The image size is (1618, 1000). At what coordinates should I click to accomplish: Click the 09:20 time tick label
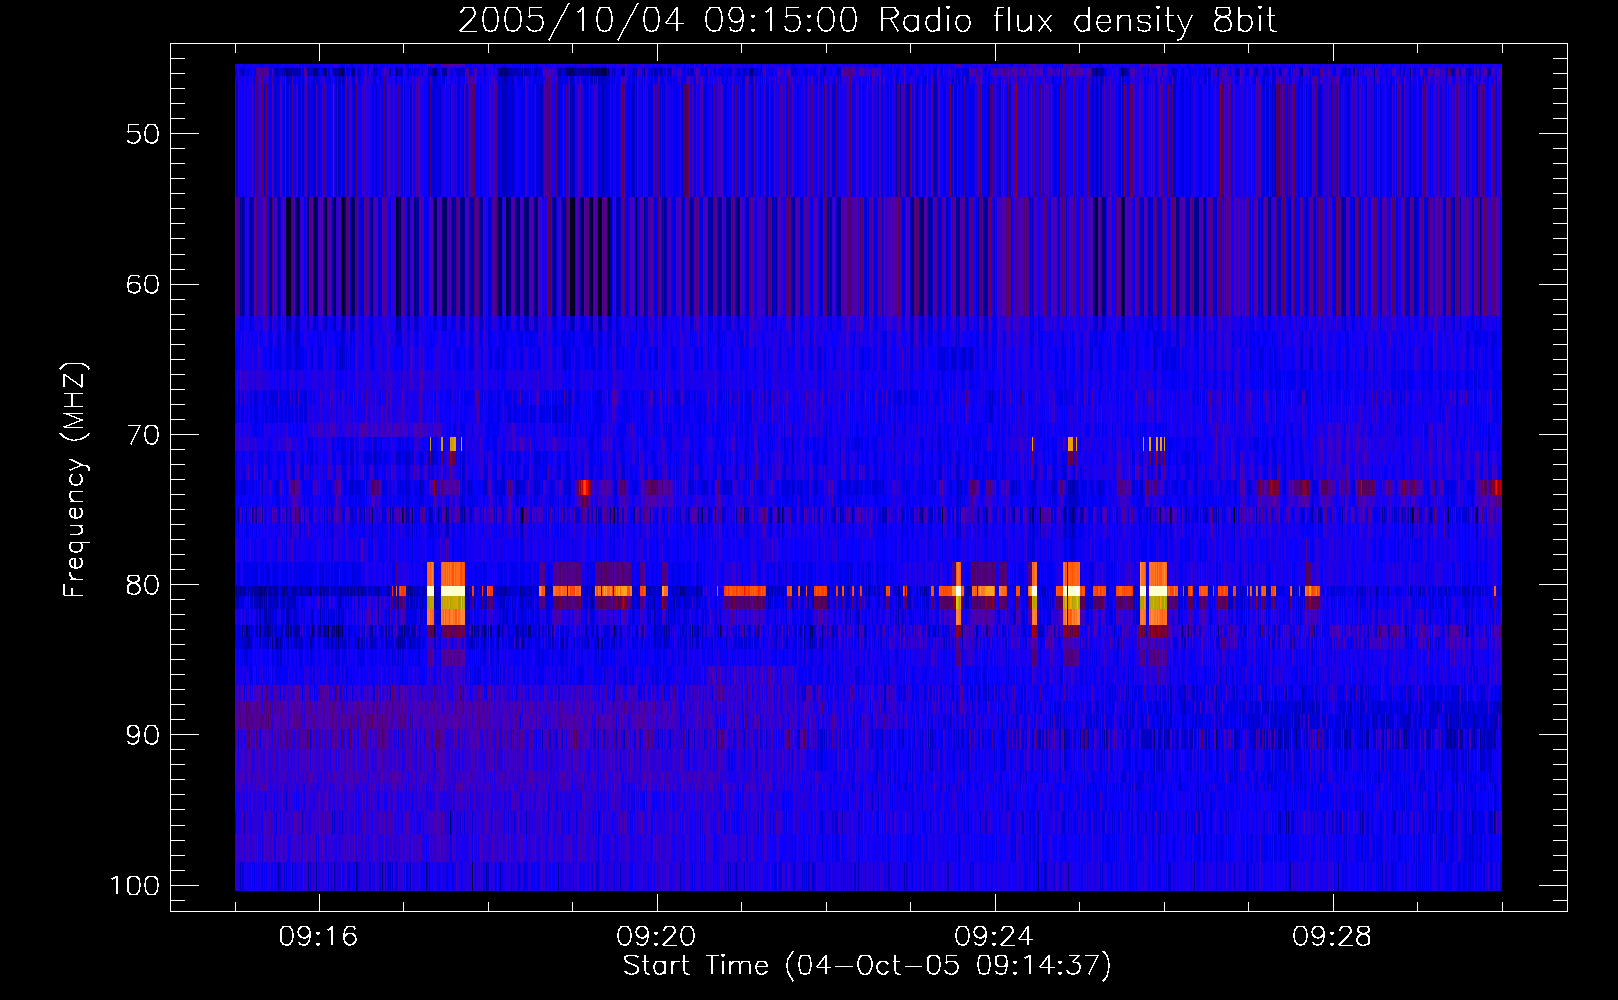(656, 937)
